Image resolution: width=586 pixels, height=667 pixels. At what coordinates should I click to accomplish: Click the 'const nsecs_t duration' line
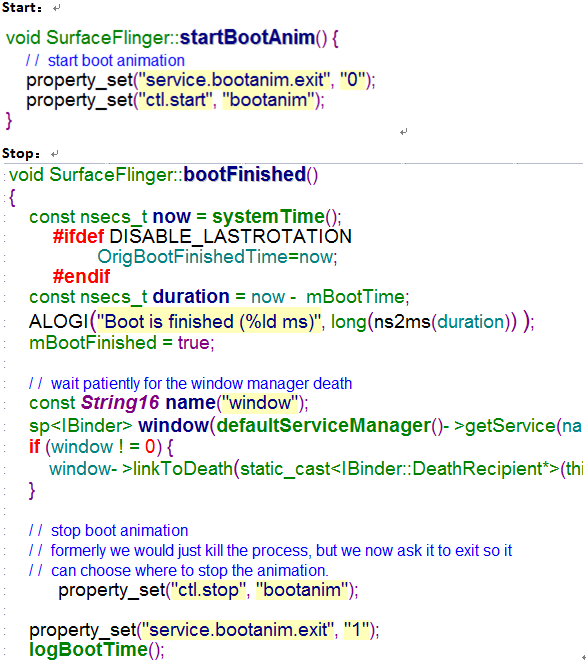(x=219, y=296)
